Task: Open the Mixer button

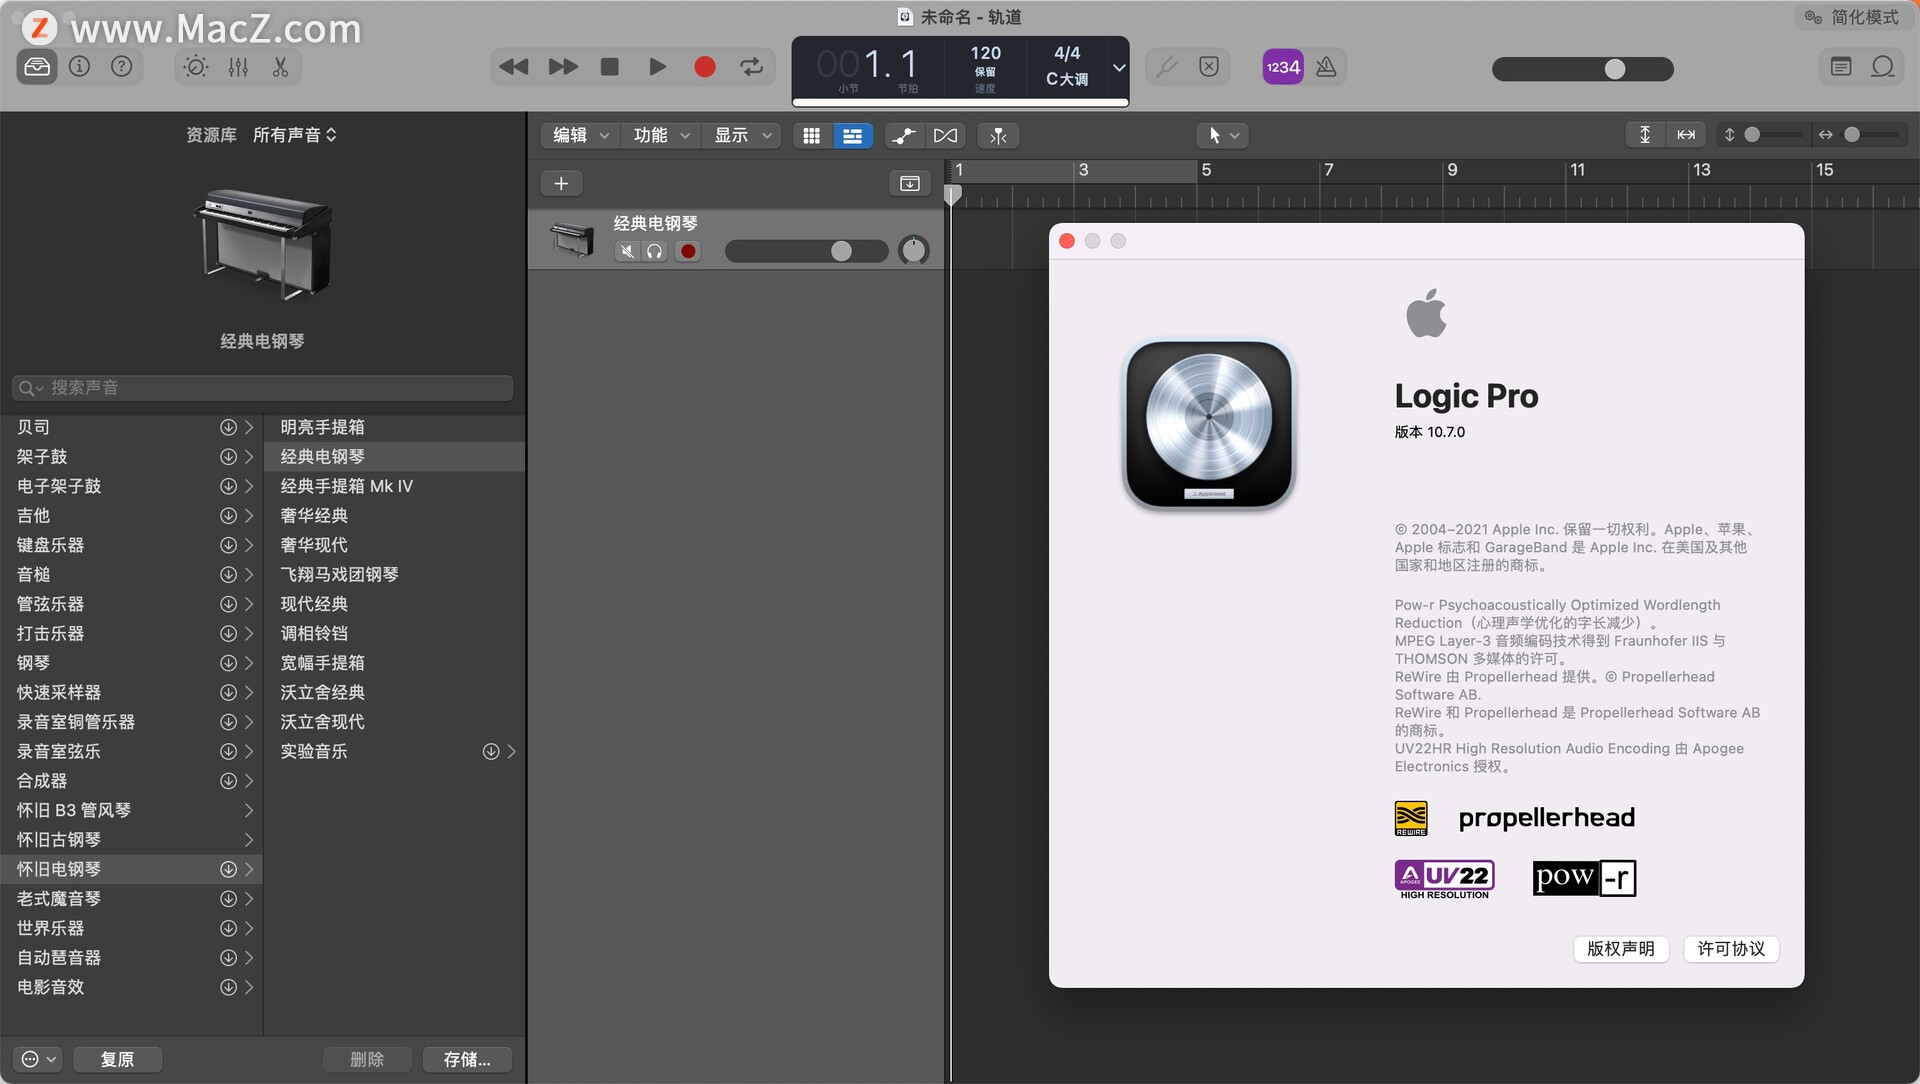Action: (238, 67)
